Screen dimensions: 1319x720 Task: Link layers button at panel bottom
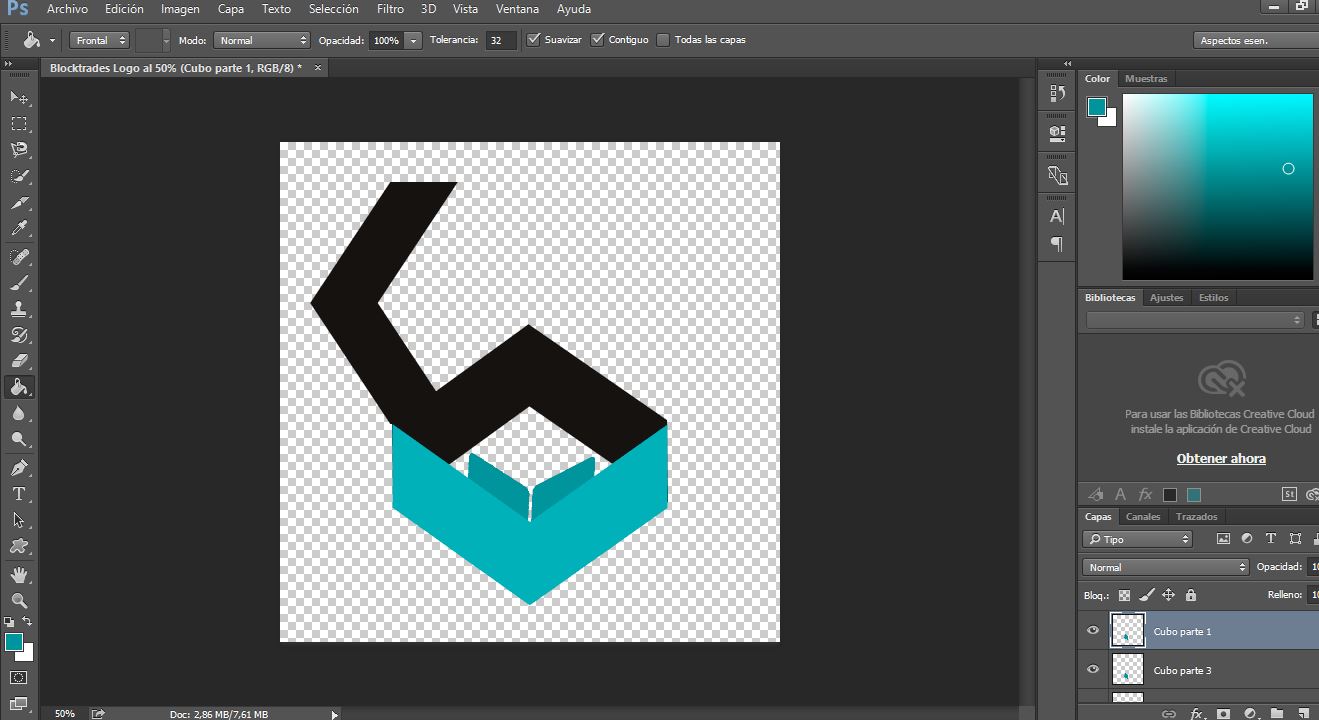pos(1168,713)
